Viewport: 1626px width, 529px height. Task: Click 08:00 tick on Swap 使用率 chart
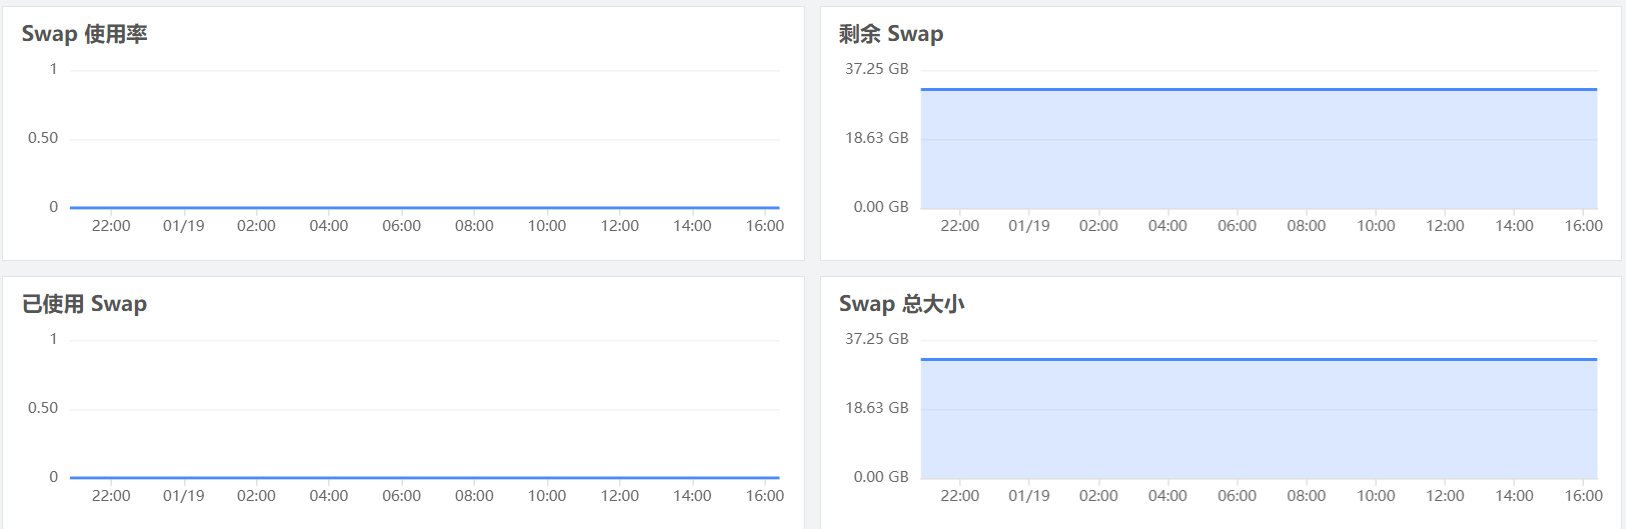pyautogui.click(x=474, y=226)
